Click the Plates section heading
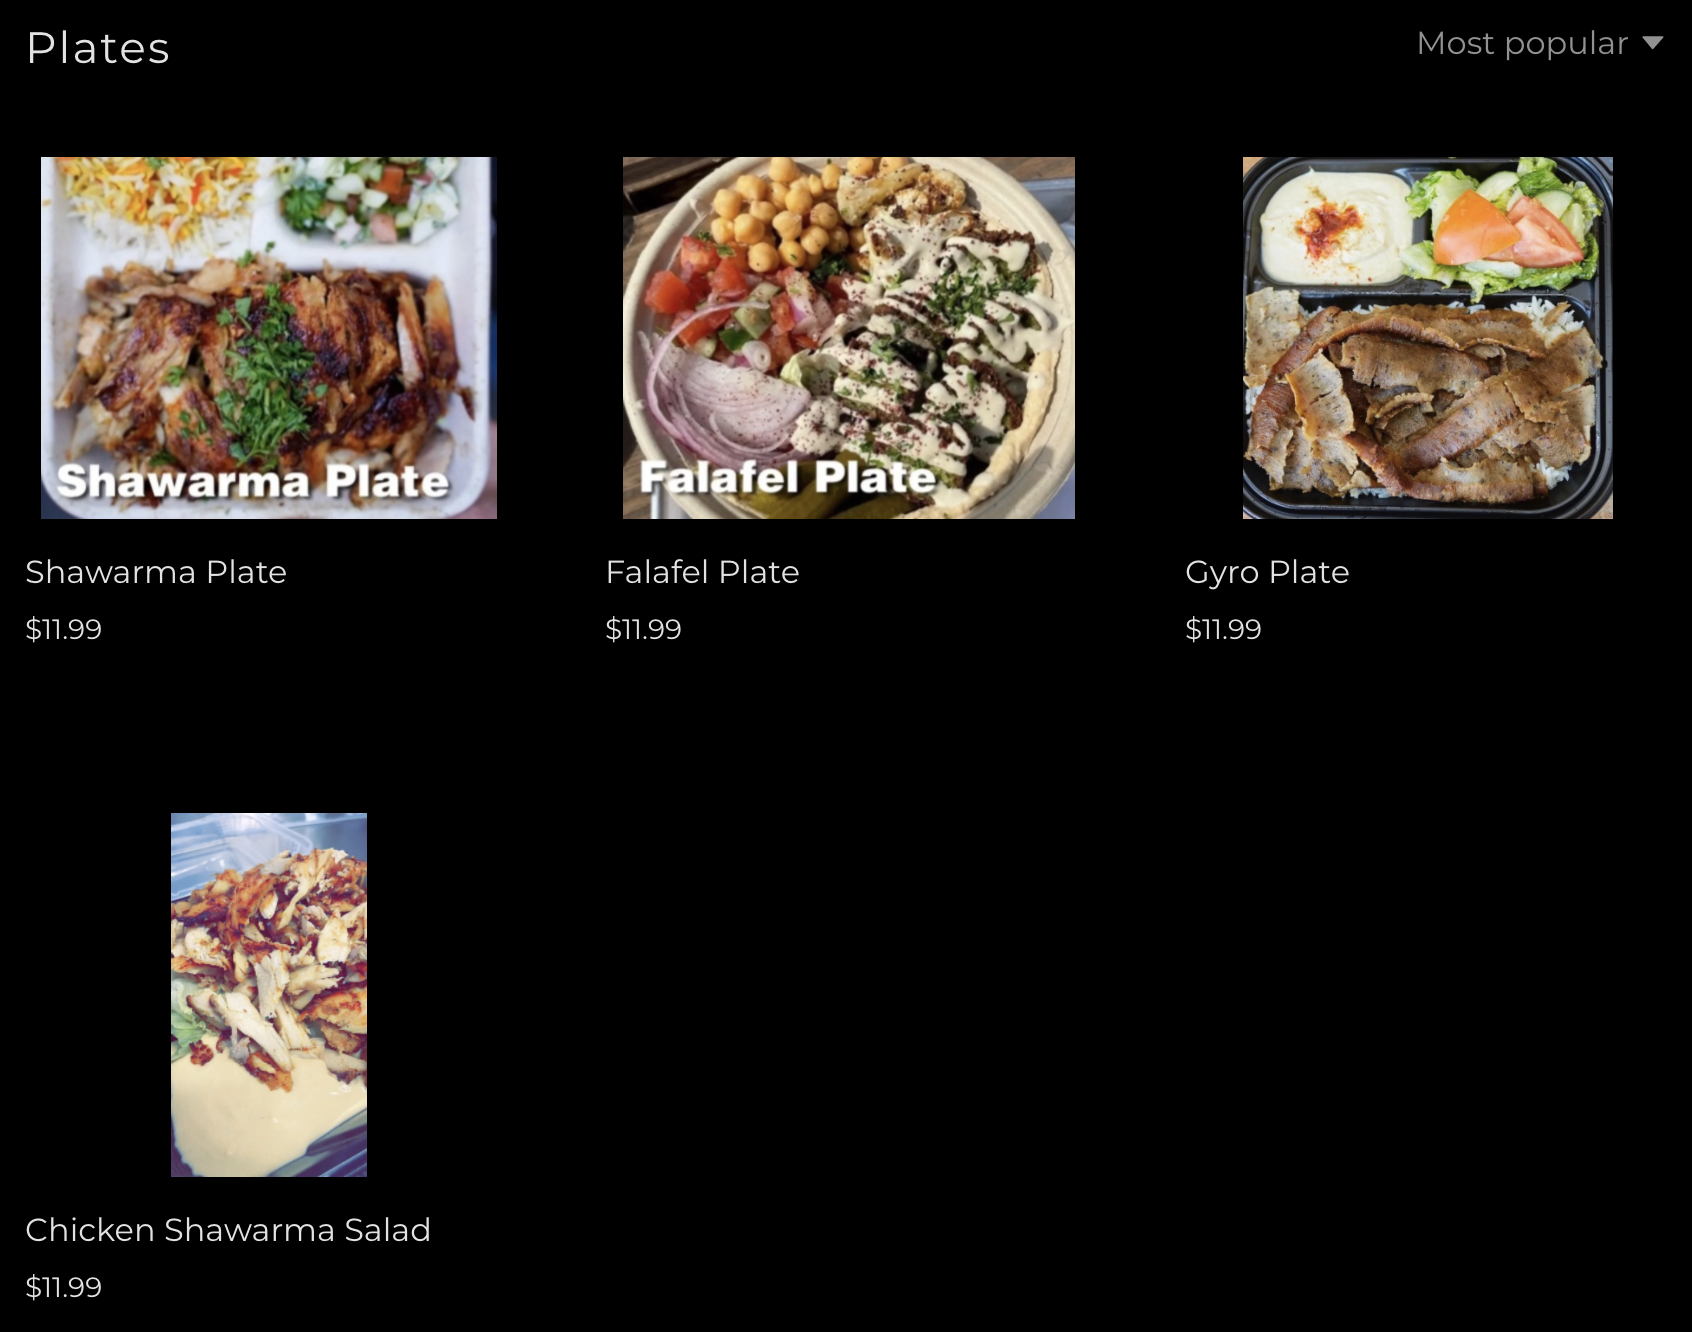The image size is (1692, 1332). coord(98,48)
